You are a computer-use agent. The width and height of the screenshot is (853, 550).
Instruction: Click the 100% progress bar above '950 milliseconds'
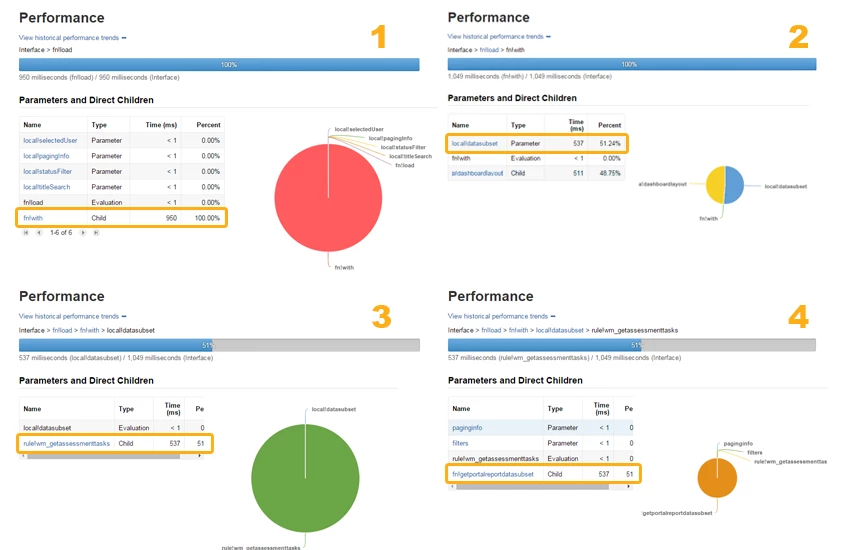pos(219,65)
